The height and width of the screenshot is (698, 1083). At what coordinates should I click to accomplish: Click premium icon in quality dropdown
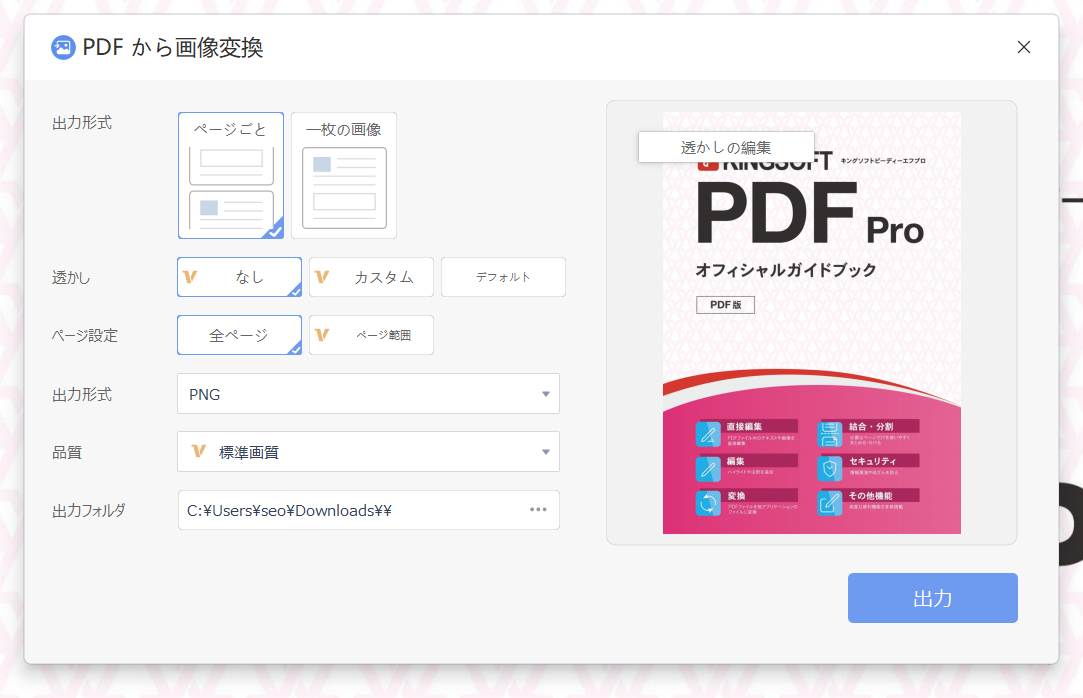tap(199, 452)
